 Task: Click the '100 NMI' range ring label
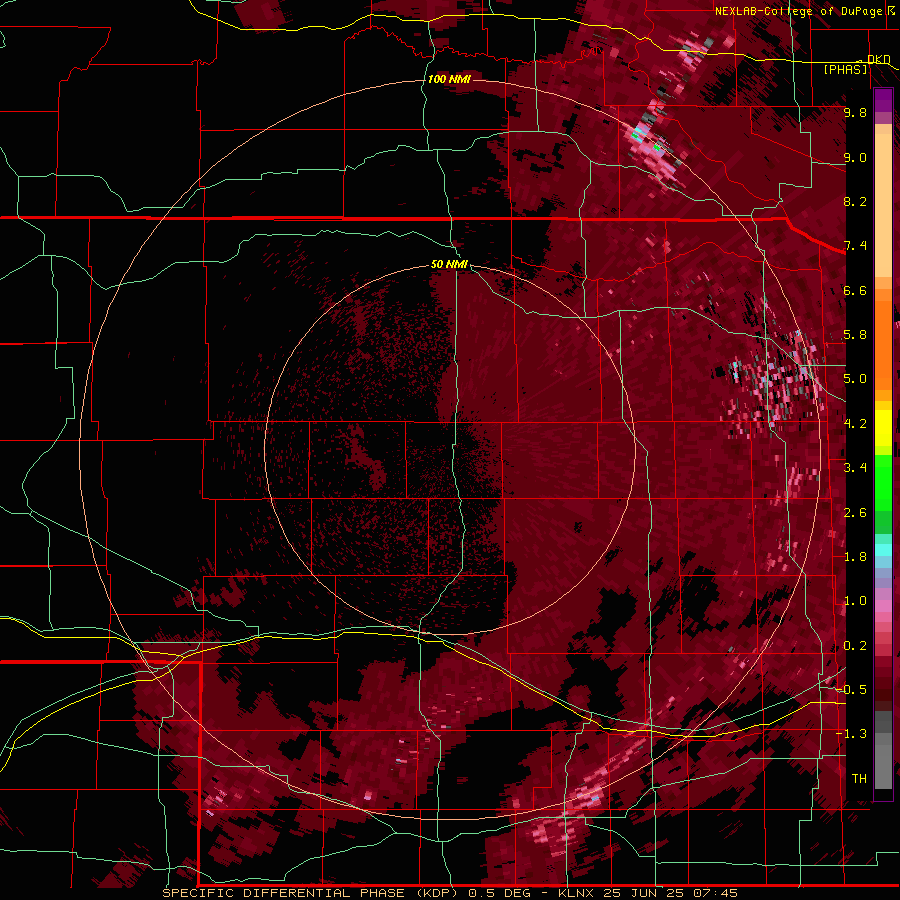tap(449, 79)
